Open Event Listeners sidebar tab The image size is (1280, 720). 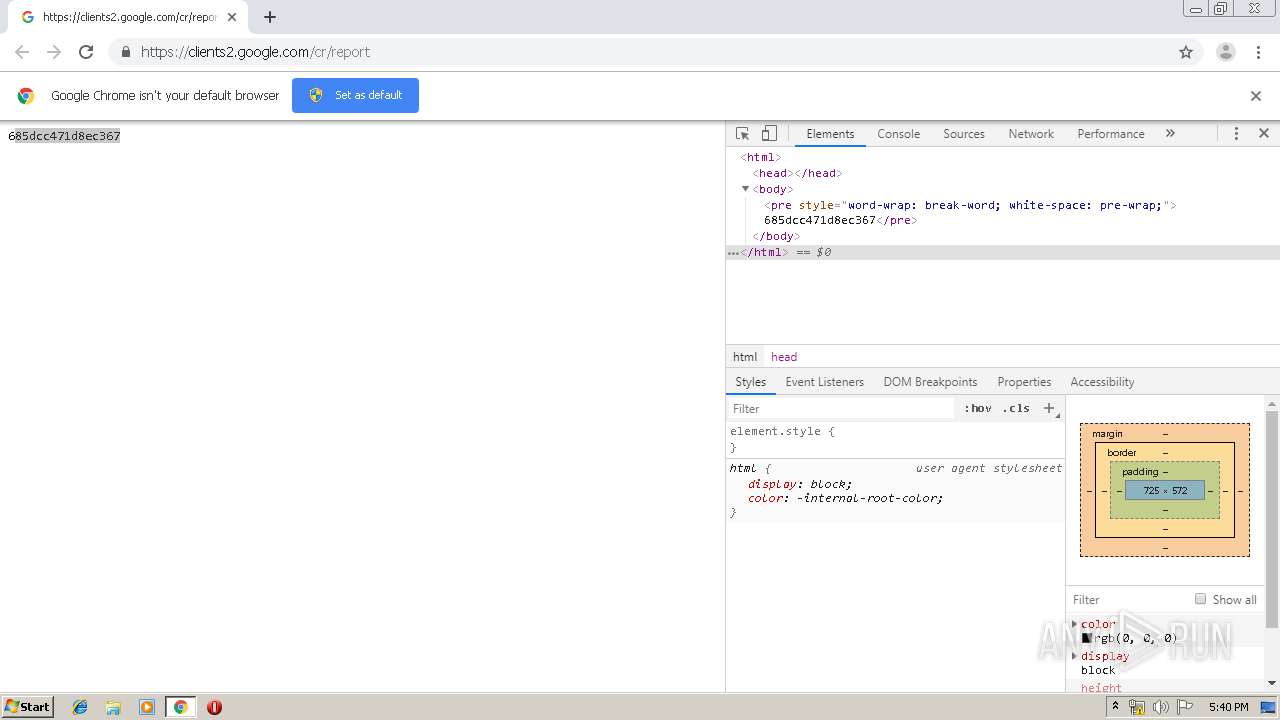point(824,382)
